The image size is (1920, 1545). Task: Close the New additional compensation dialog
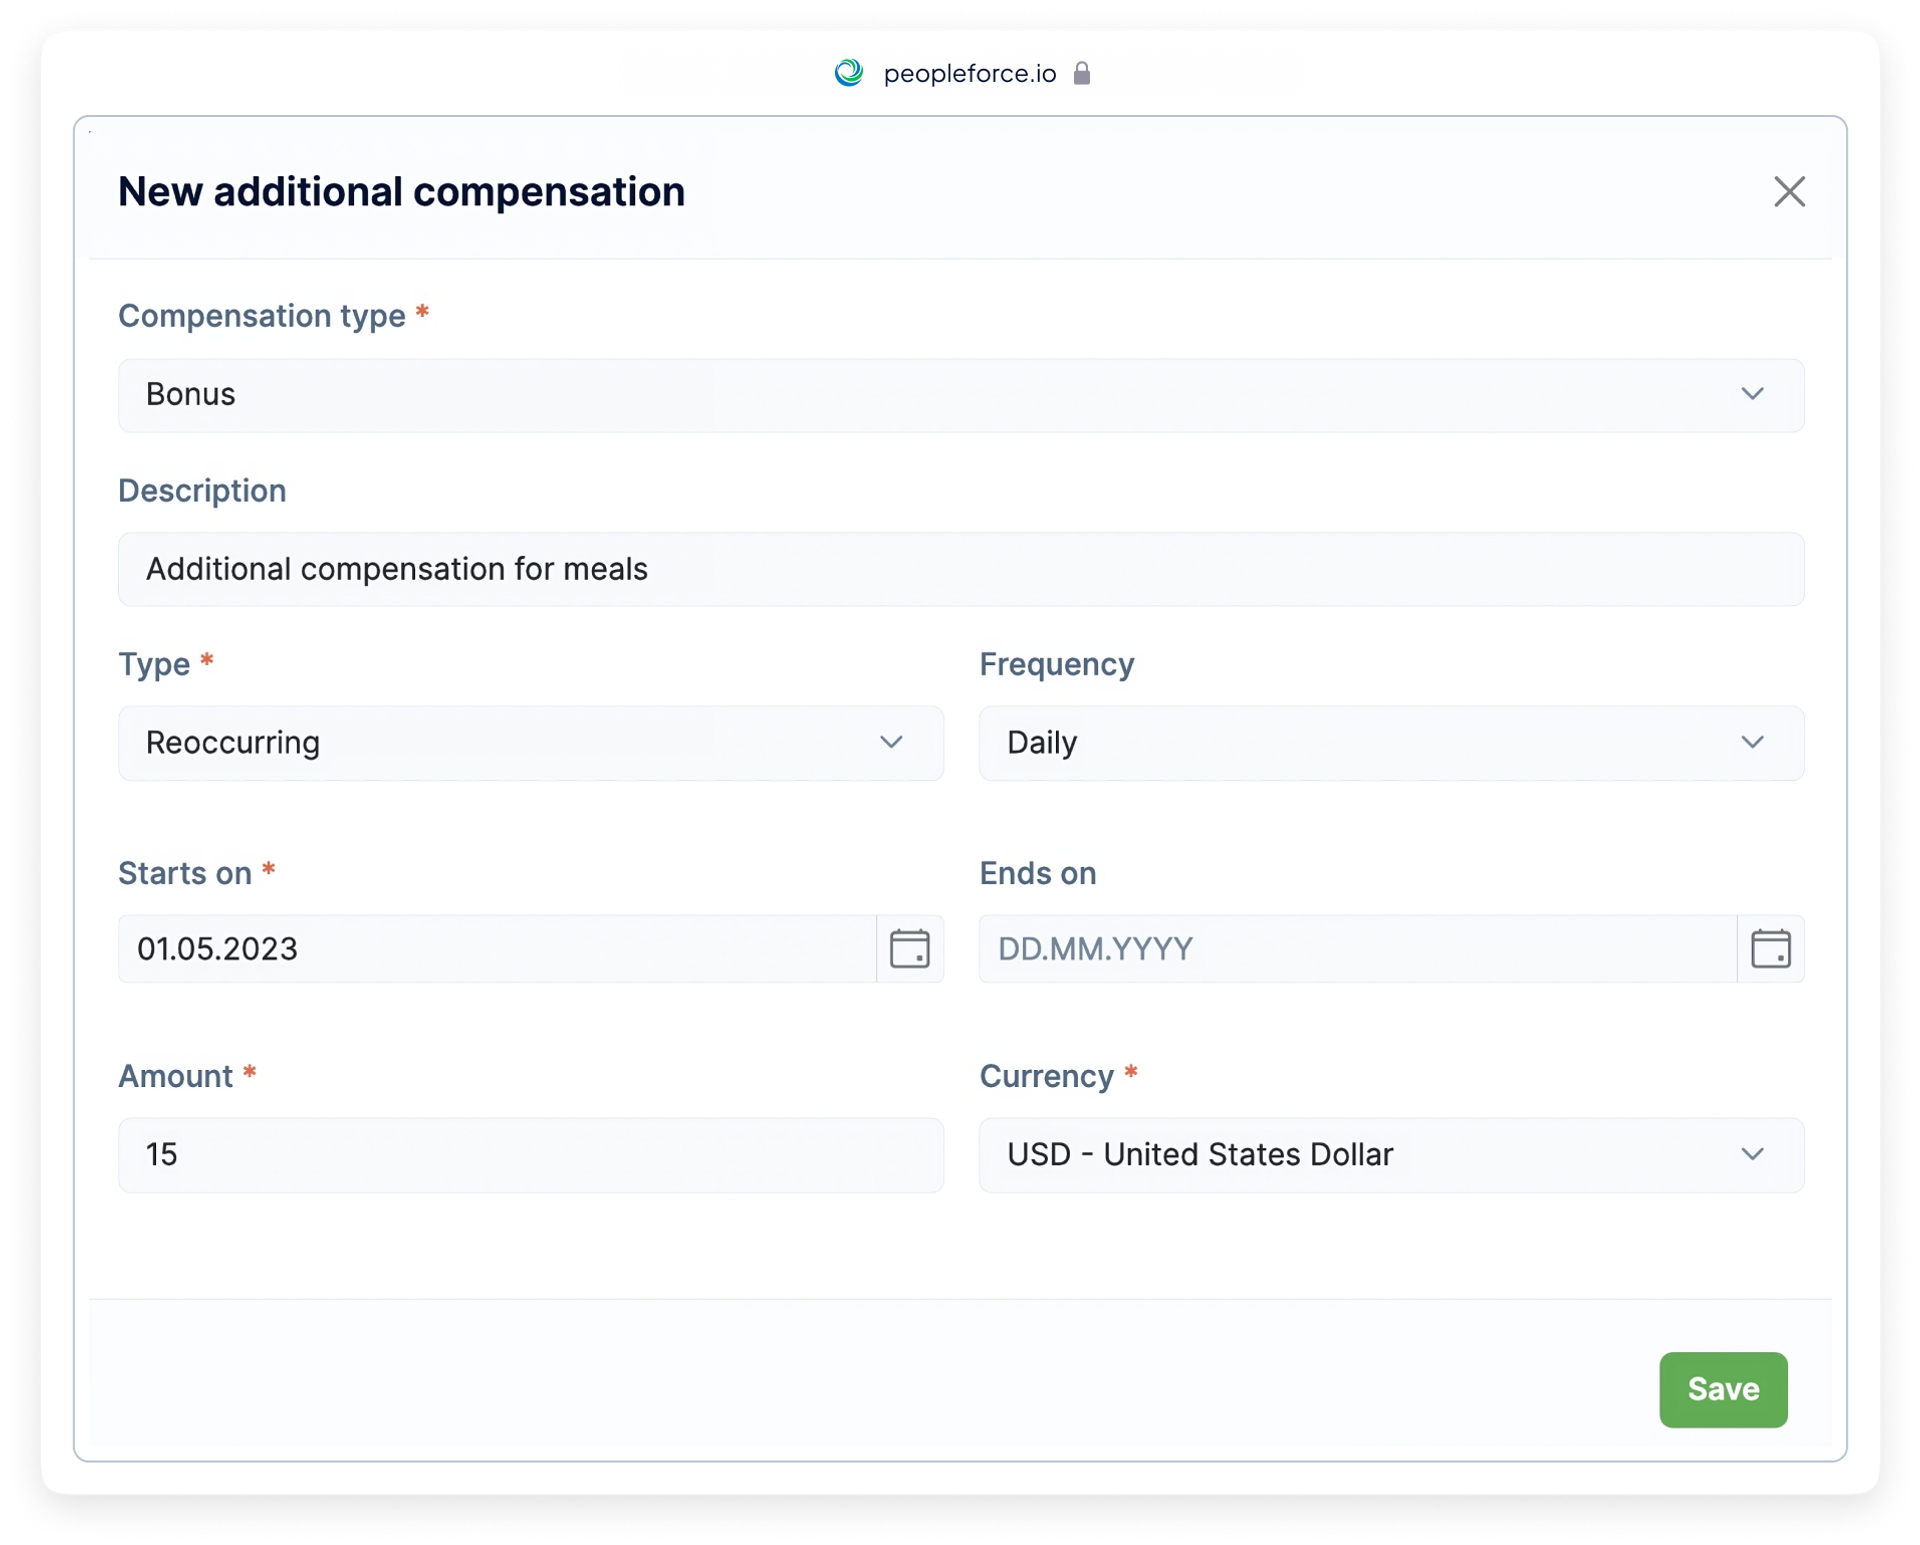[x=1788, y=191]
